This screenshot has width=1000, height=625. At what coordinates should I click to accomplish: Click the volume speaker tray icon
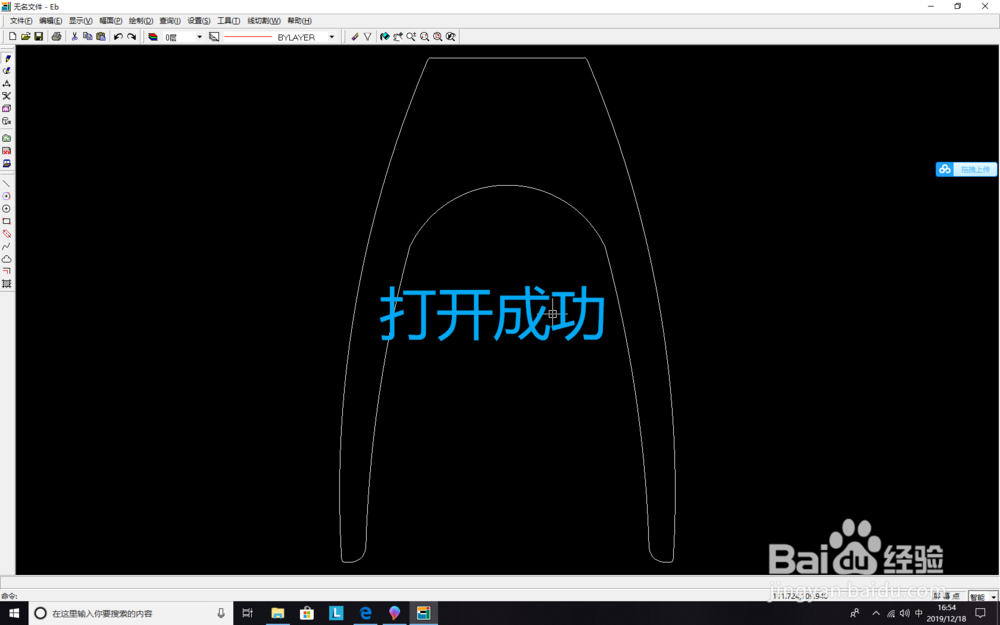coord(904,614)
